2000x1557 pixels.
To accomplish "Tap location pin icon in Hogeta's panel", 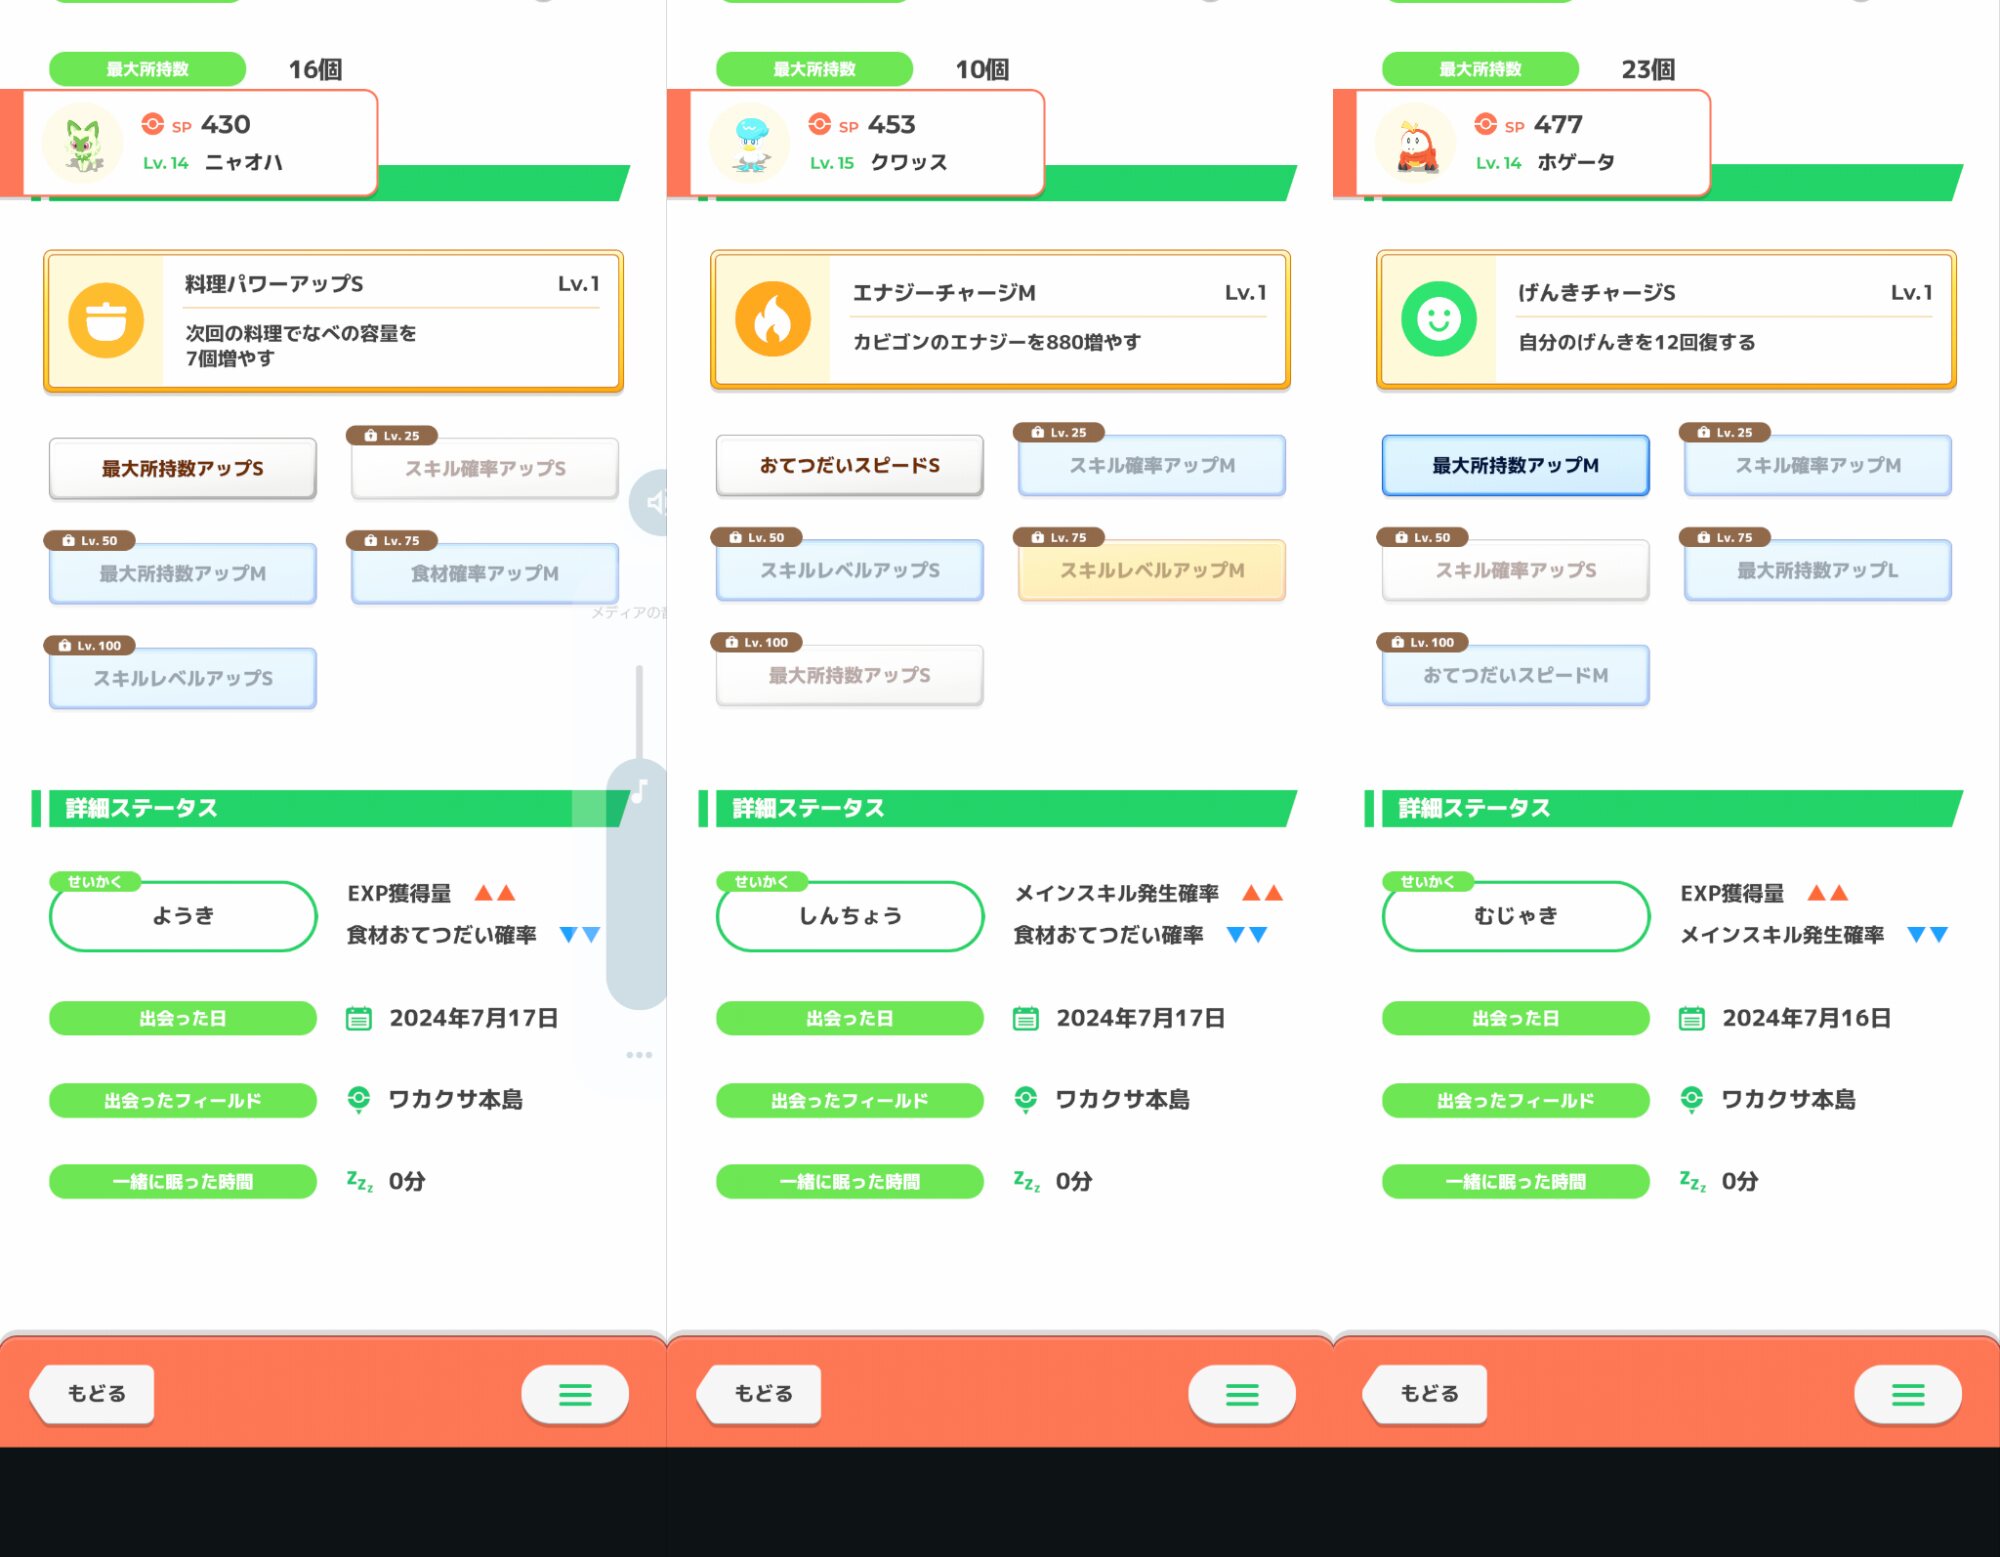I will point(1691,1100).
